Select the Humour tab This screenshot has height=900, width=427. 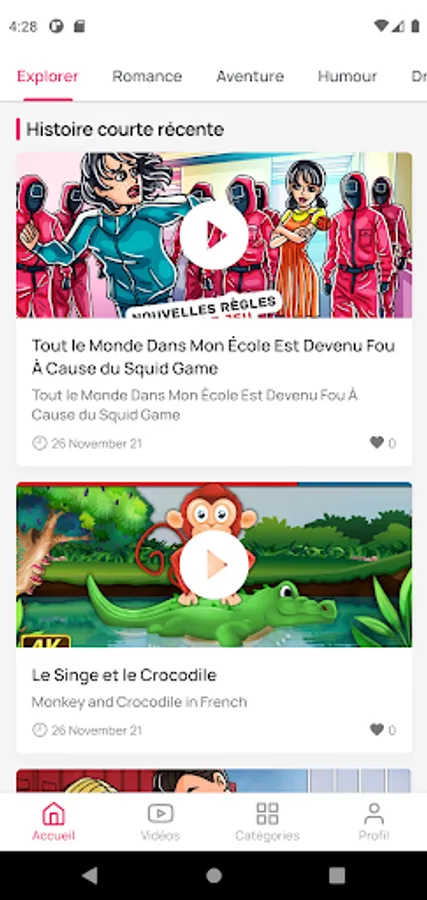click(x=347, y=76)
